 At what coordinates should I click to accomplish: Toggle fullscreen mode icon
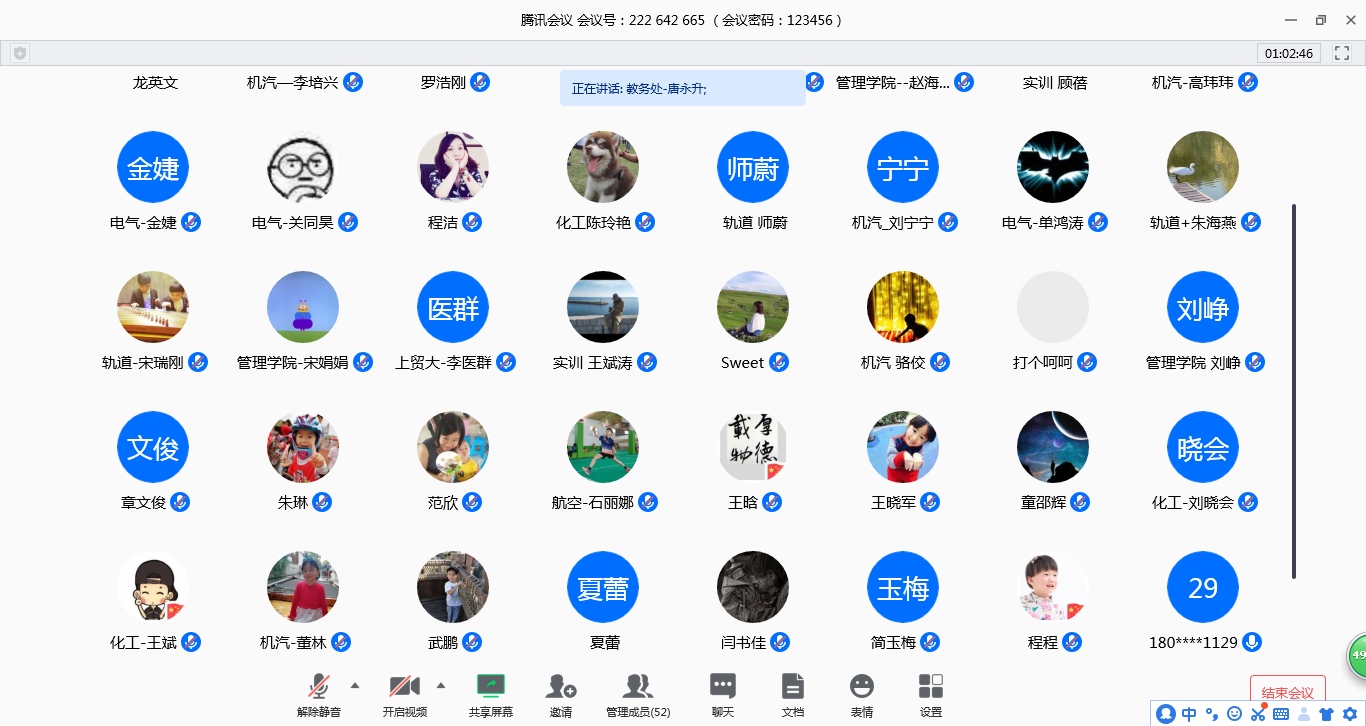(1342, 53)
